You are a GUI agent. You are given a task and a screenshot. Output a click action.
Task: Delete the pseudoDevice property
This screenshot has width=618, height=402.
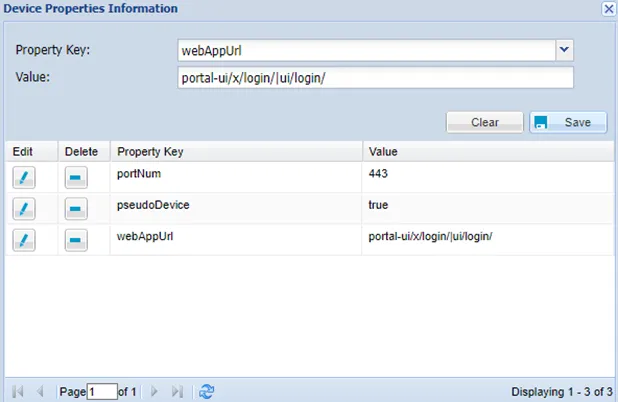click(76, 208)
